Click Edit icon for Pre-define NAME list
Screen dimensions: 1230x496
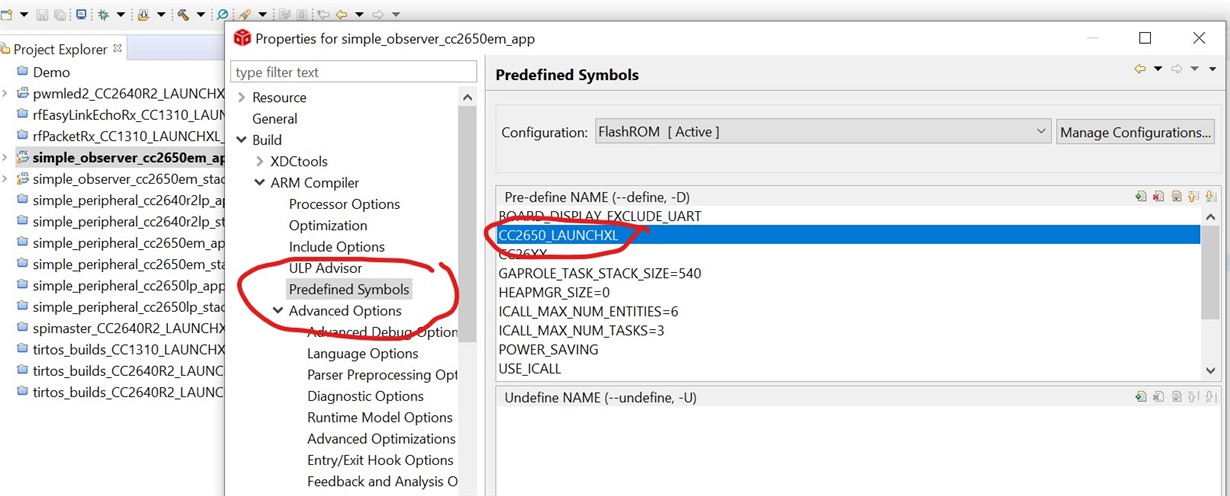point(1176,196)
